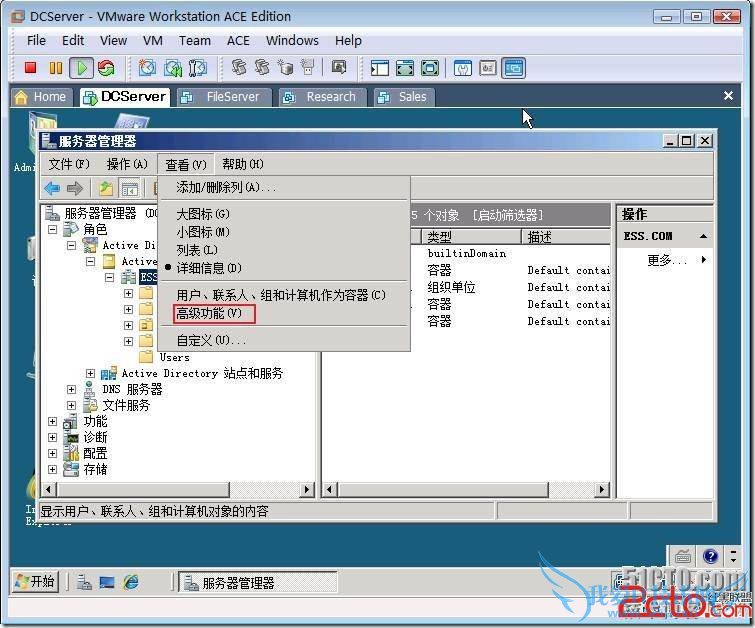Click the 描述 column header

566,236
